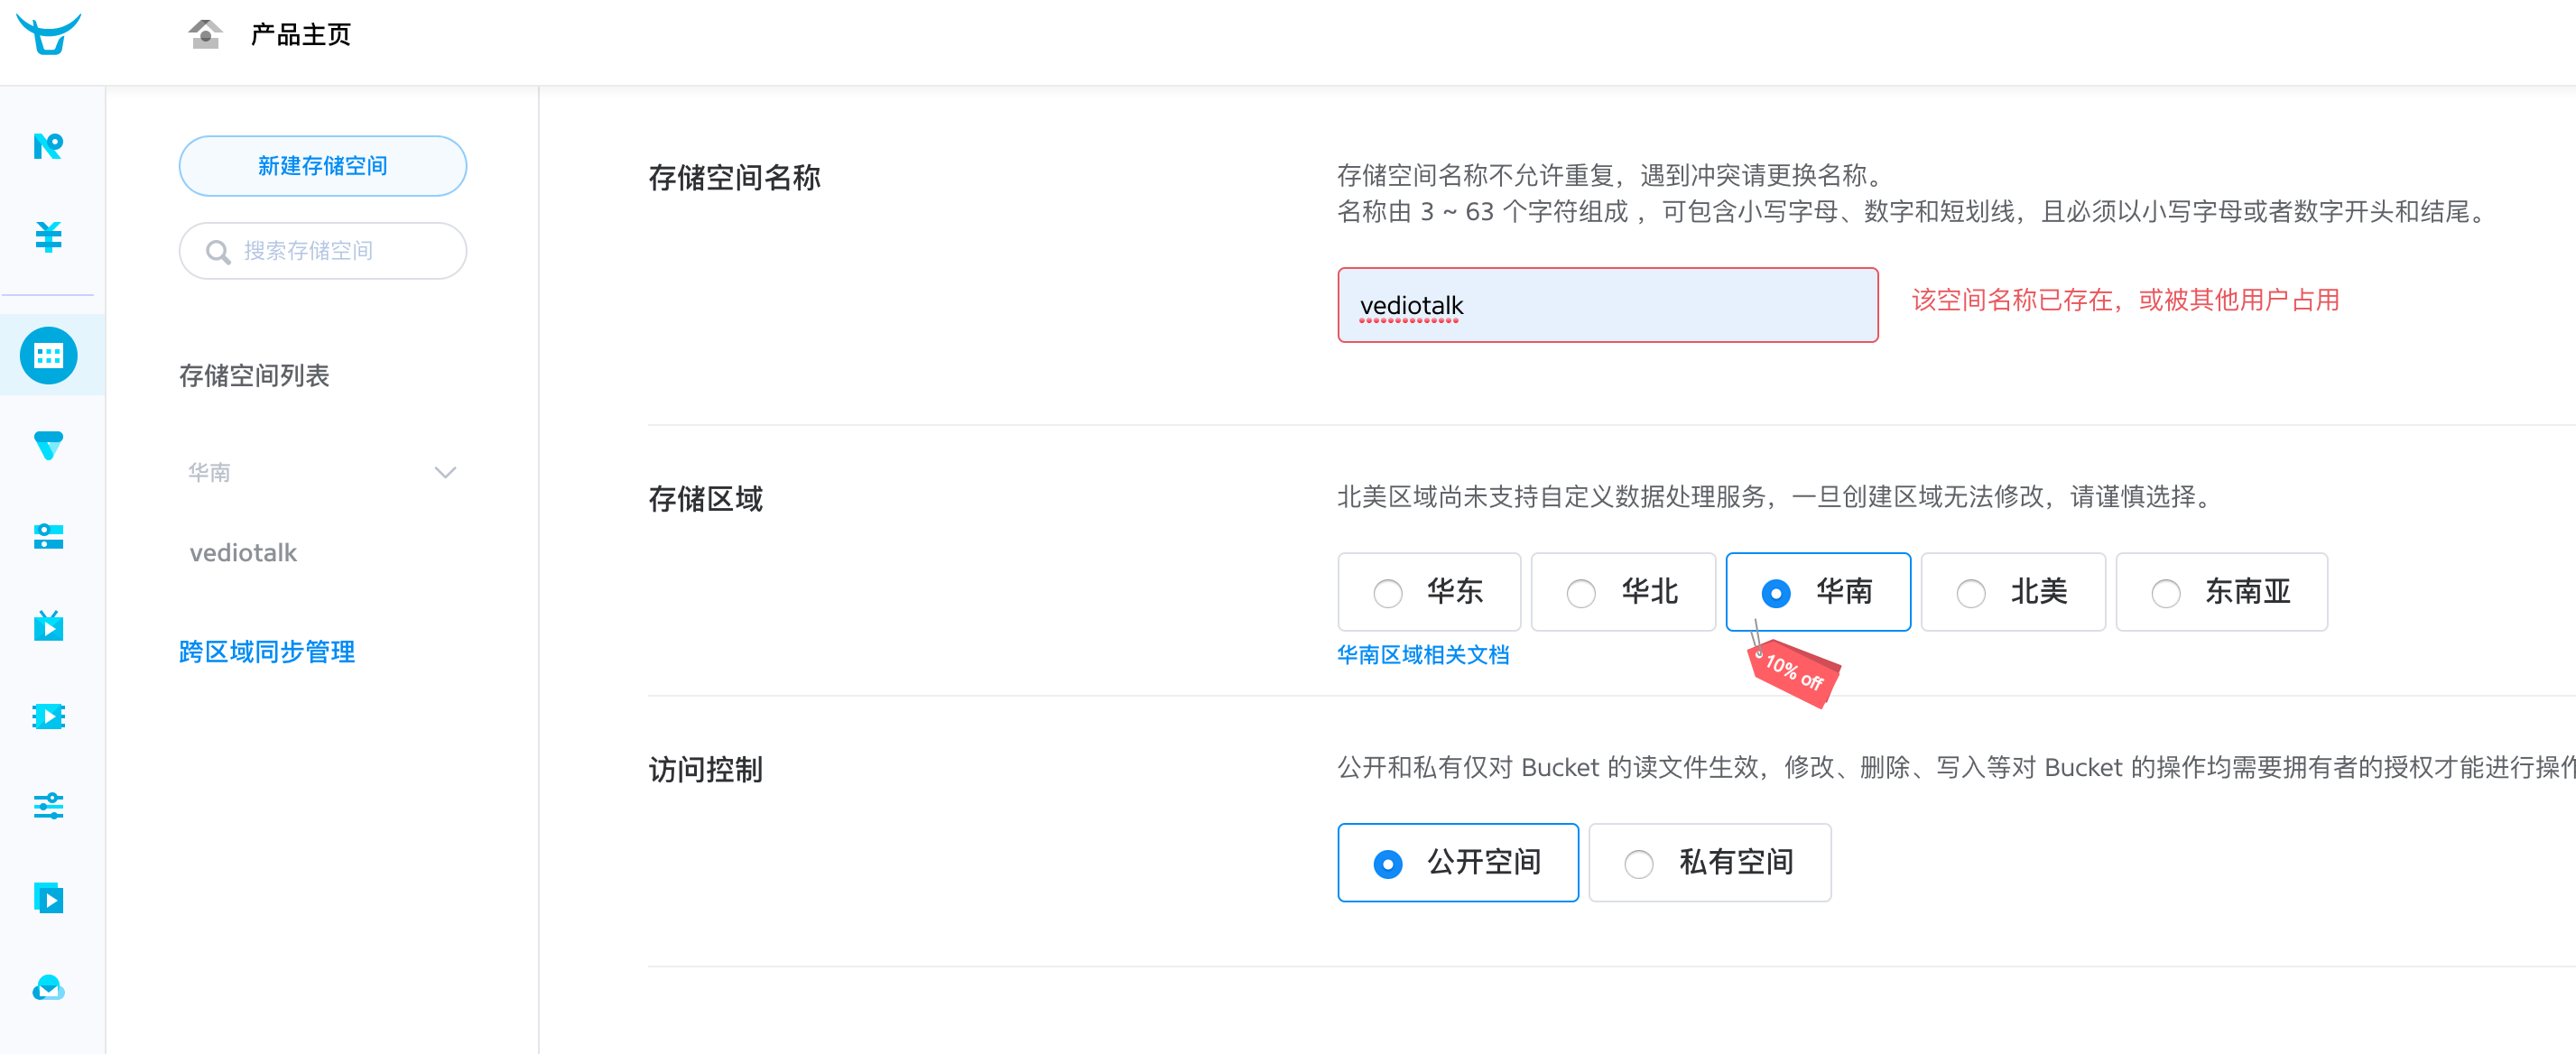Open 华南区域相关文档 link

[1423, 655]
